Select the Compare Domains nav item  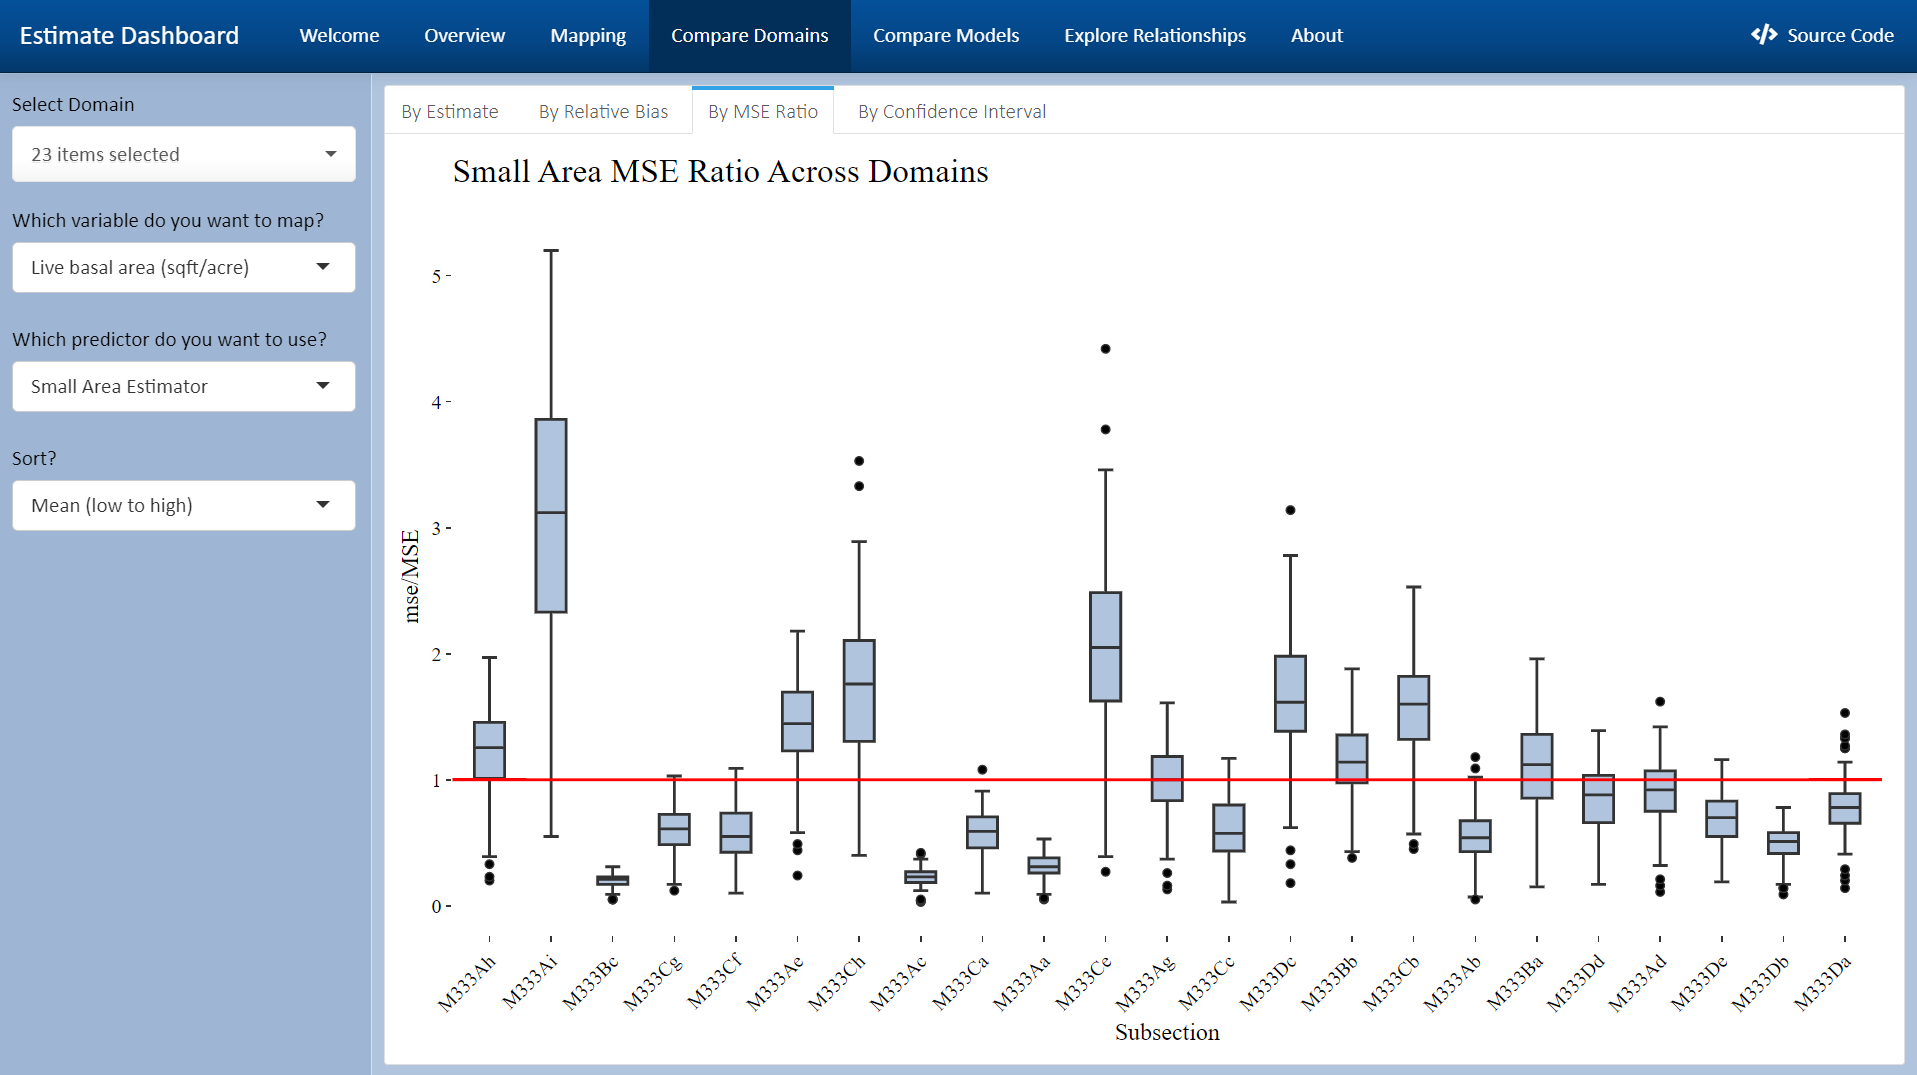click(x=749, y=35)
